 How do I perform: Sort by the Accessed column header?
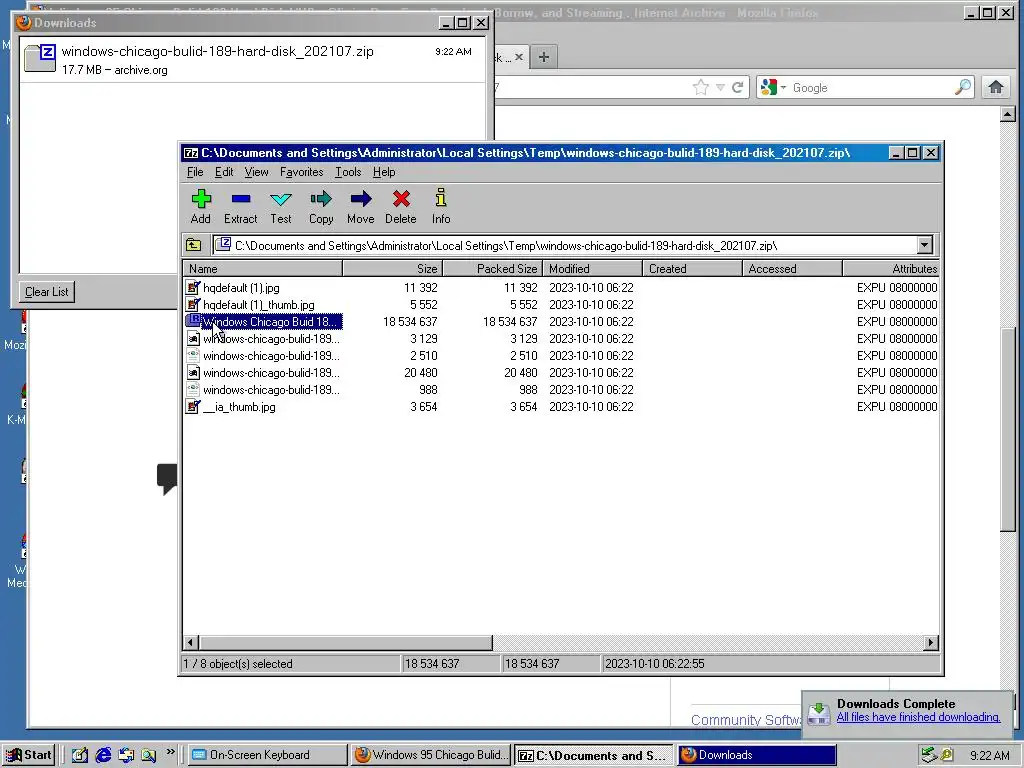coord(792,268)
